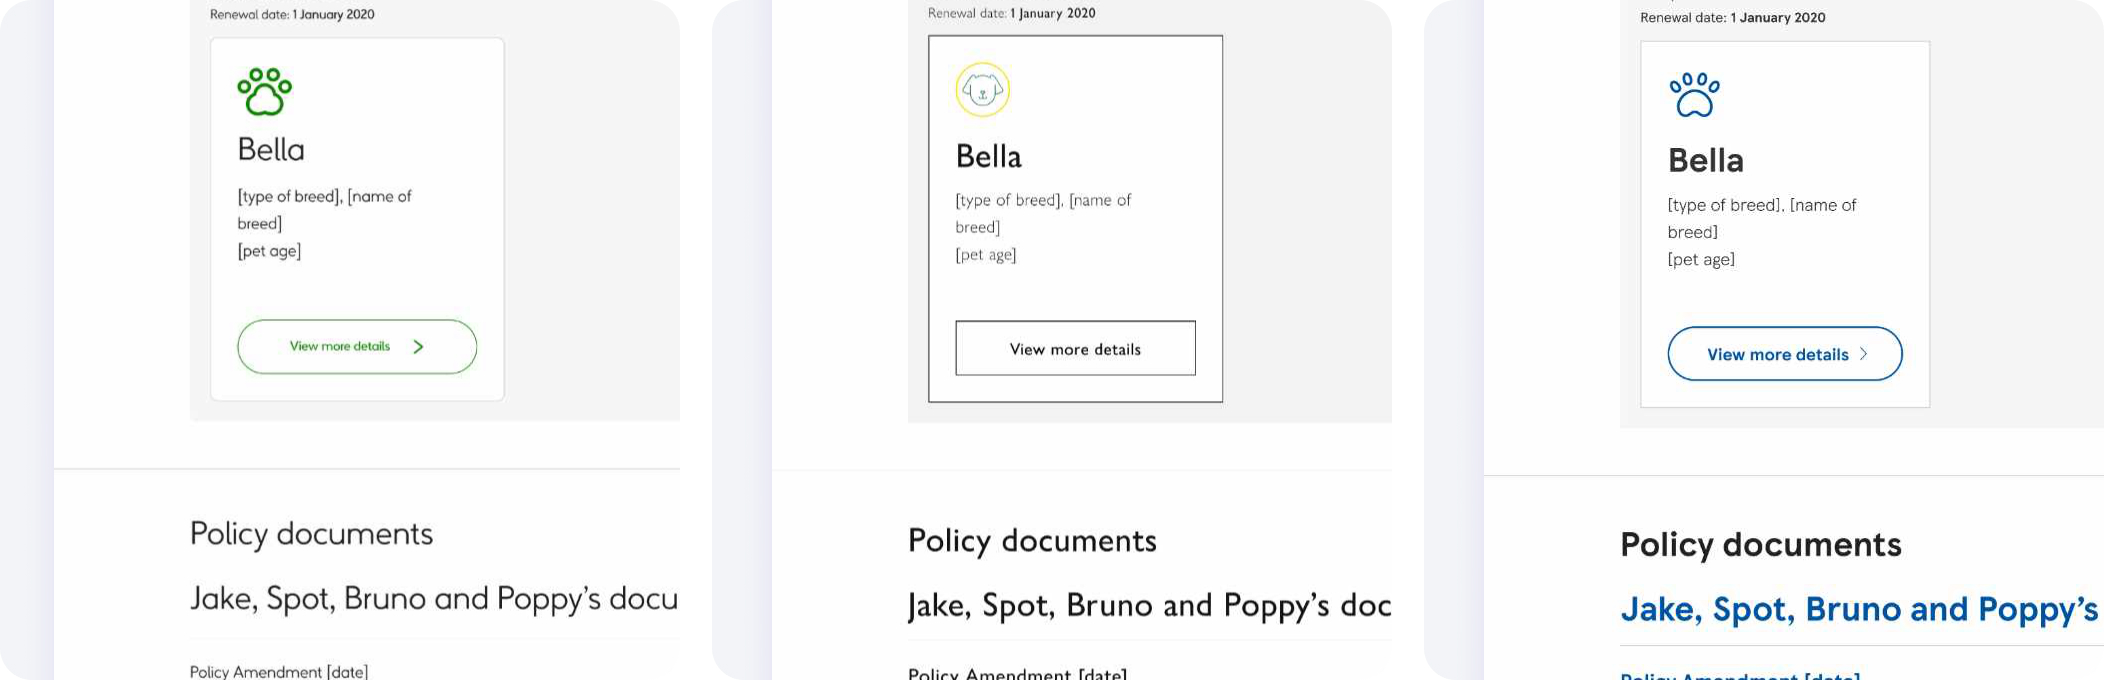Select the bold Bella name under the blue paw
Viewport: 2112px width, 680px height.
(x=1705, y=161)
